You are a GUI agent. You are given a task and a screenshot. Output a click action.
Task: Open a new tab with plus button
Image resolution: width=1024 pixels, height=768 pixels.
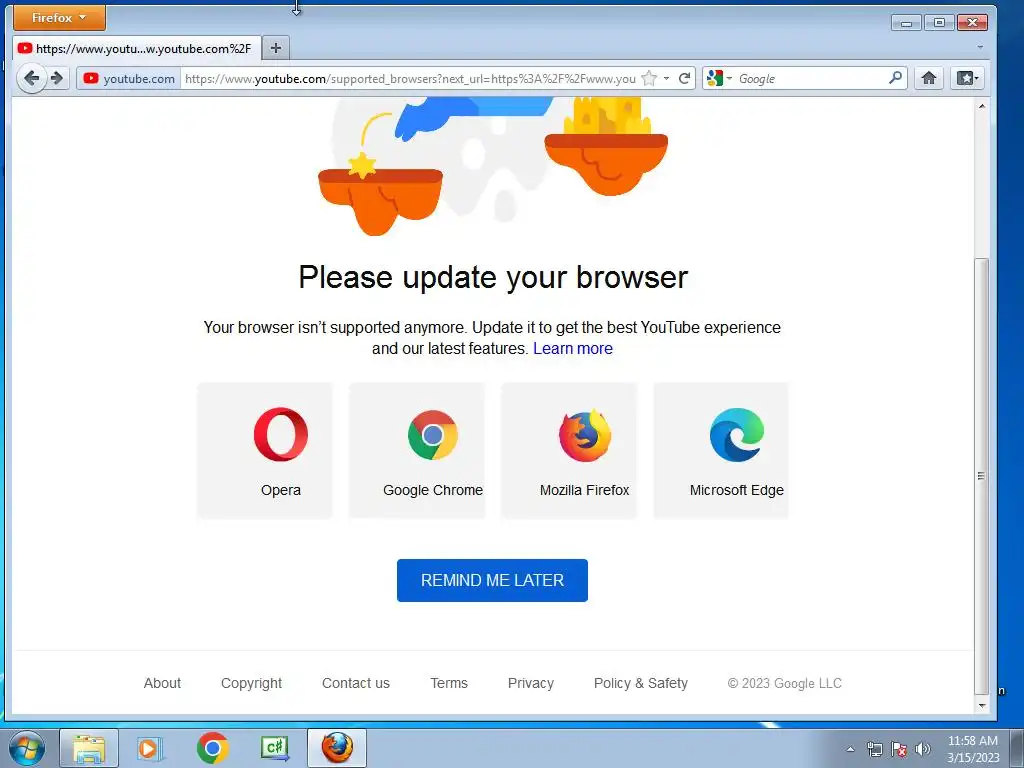276,48
